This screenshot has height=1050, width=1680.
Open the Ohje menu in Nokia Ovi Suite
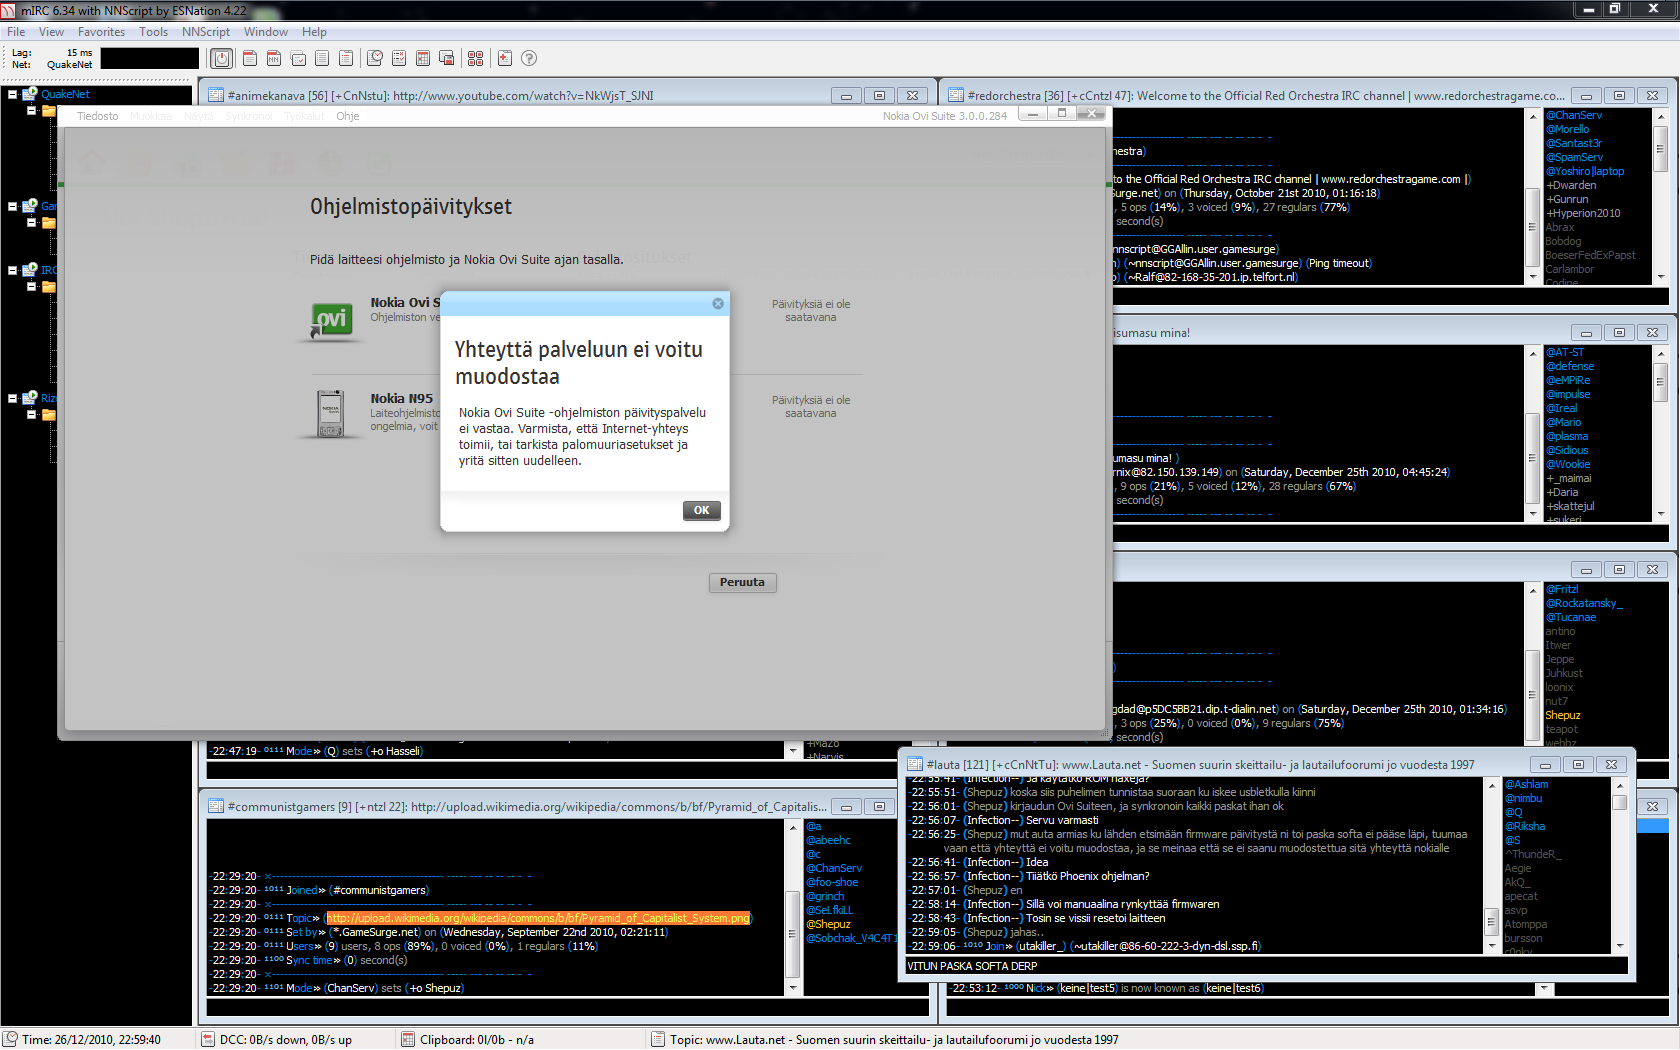348,116
